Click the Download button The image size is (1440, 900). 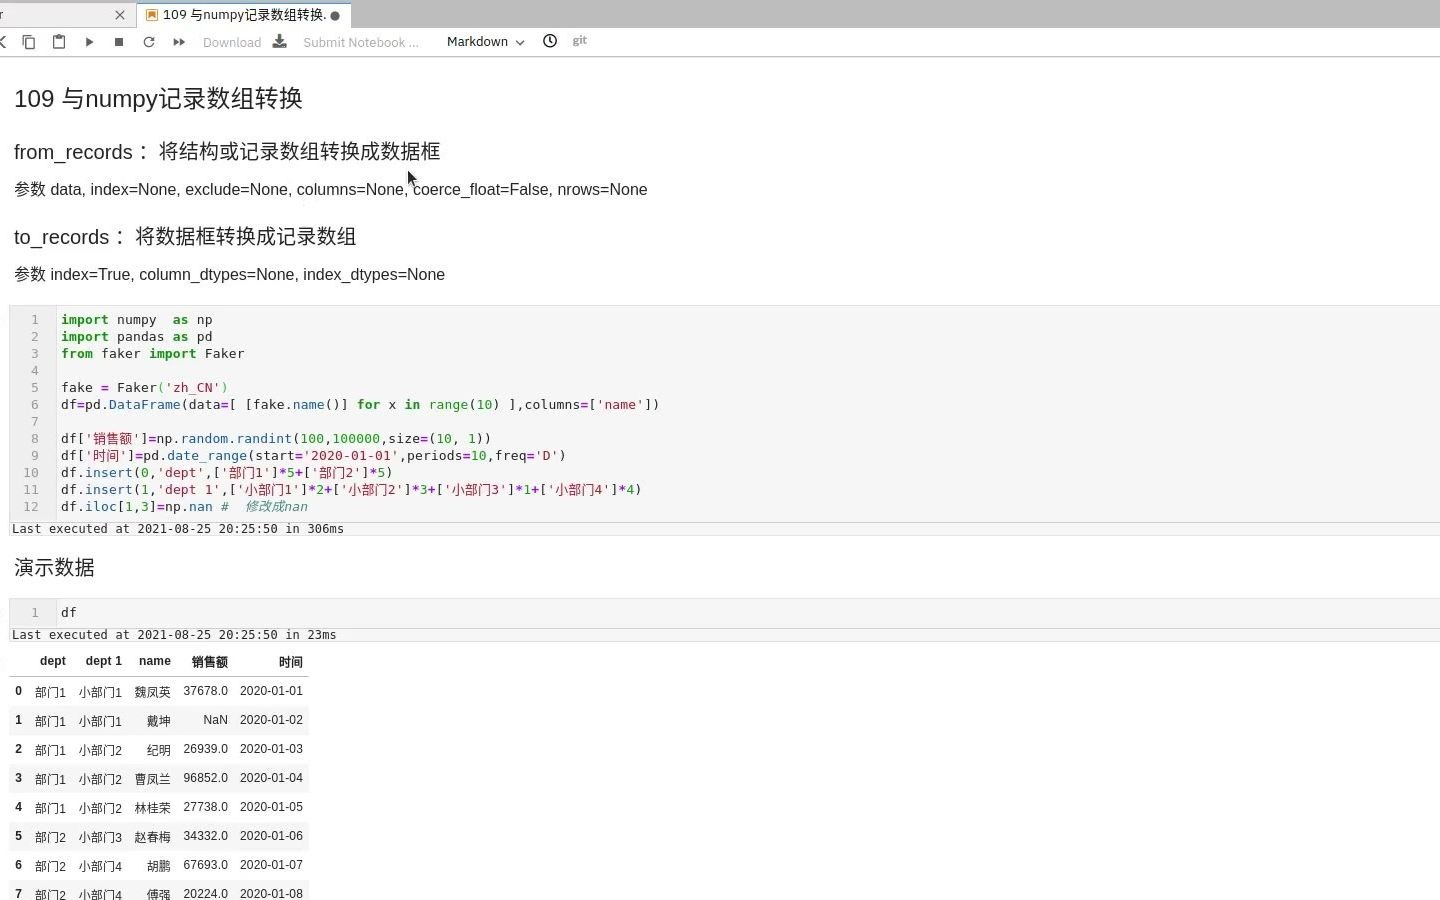(x=232, y=42)
